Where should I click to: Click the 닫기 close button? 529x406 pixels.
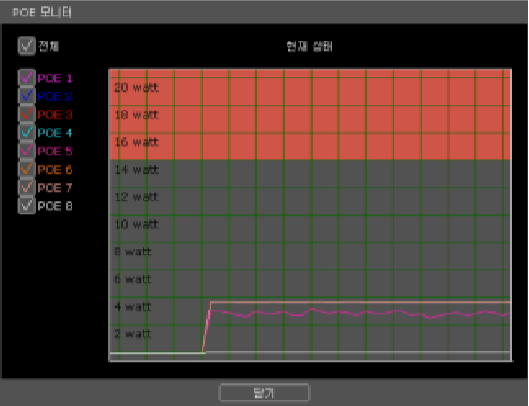pyautogui.click(x=264, y=392)
